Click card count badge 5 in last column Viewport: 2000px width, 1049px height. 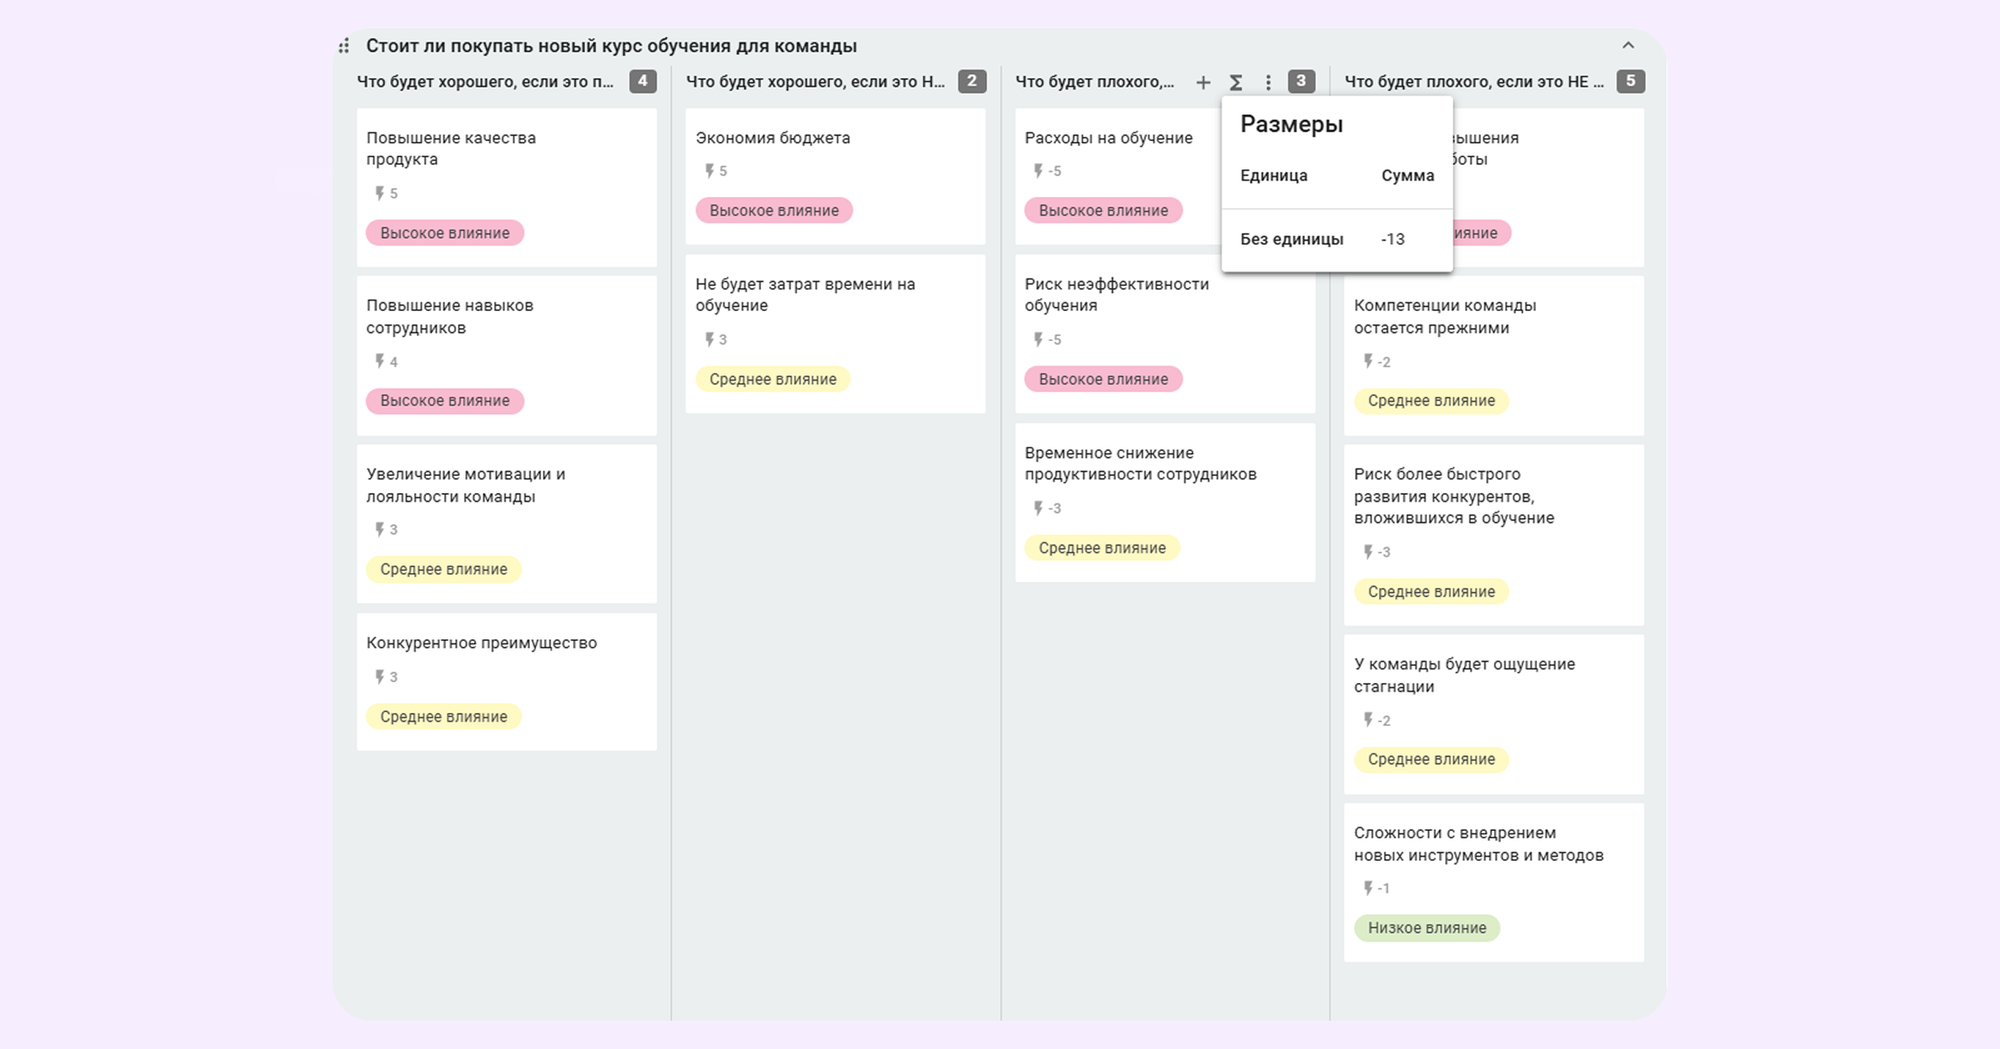1630,81
